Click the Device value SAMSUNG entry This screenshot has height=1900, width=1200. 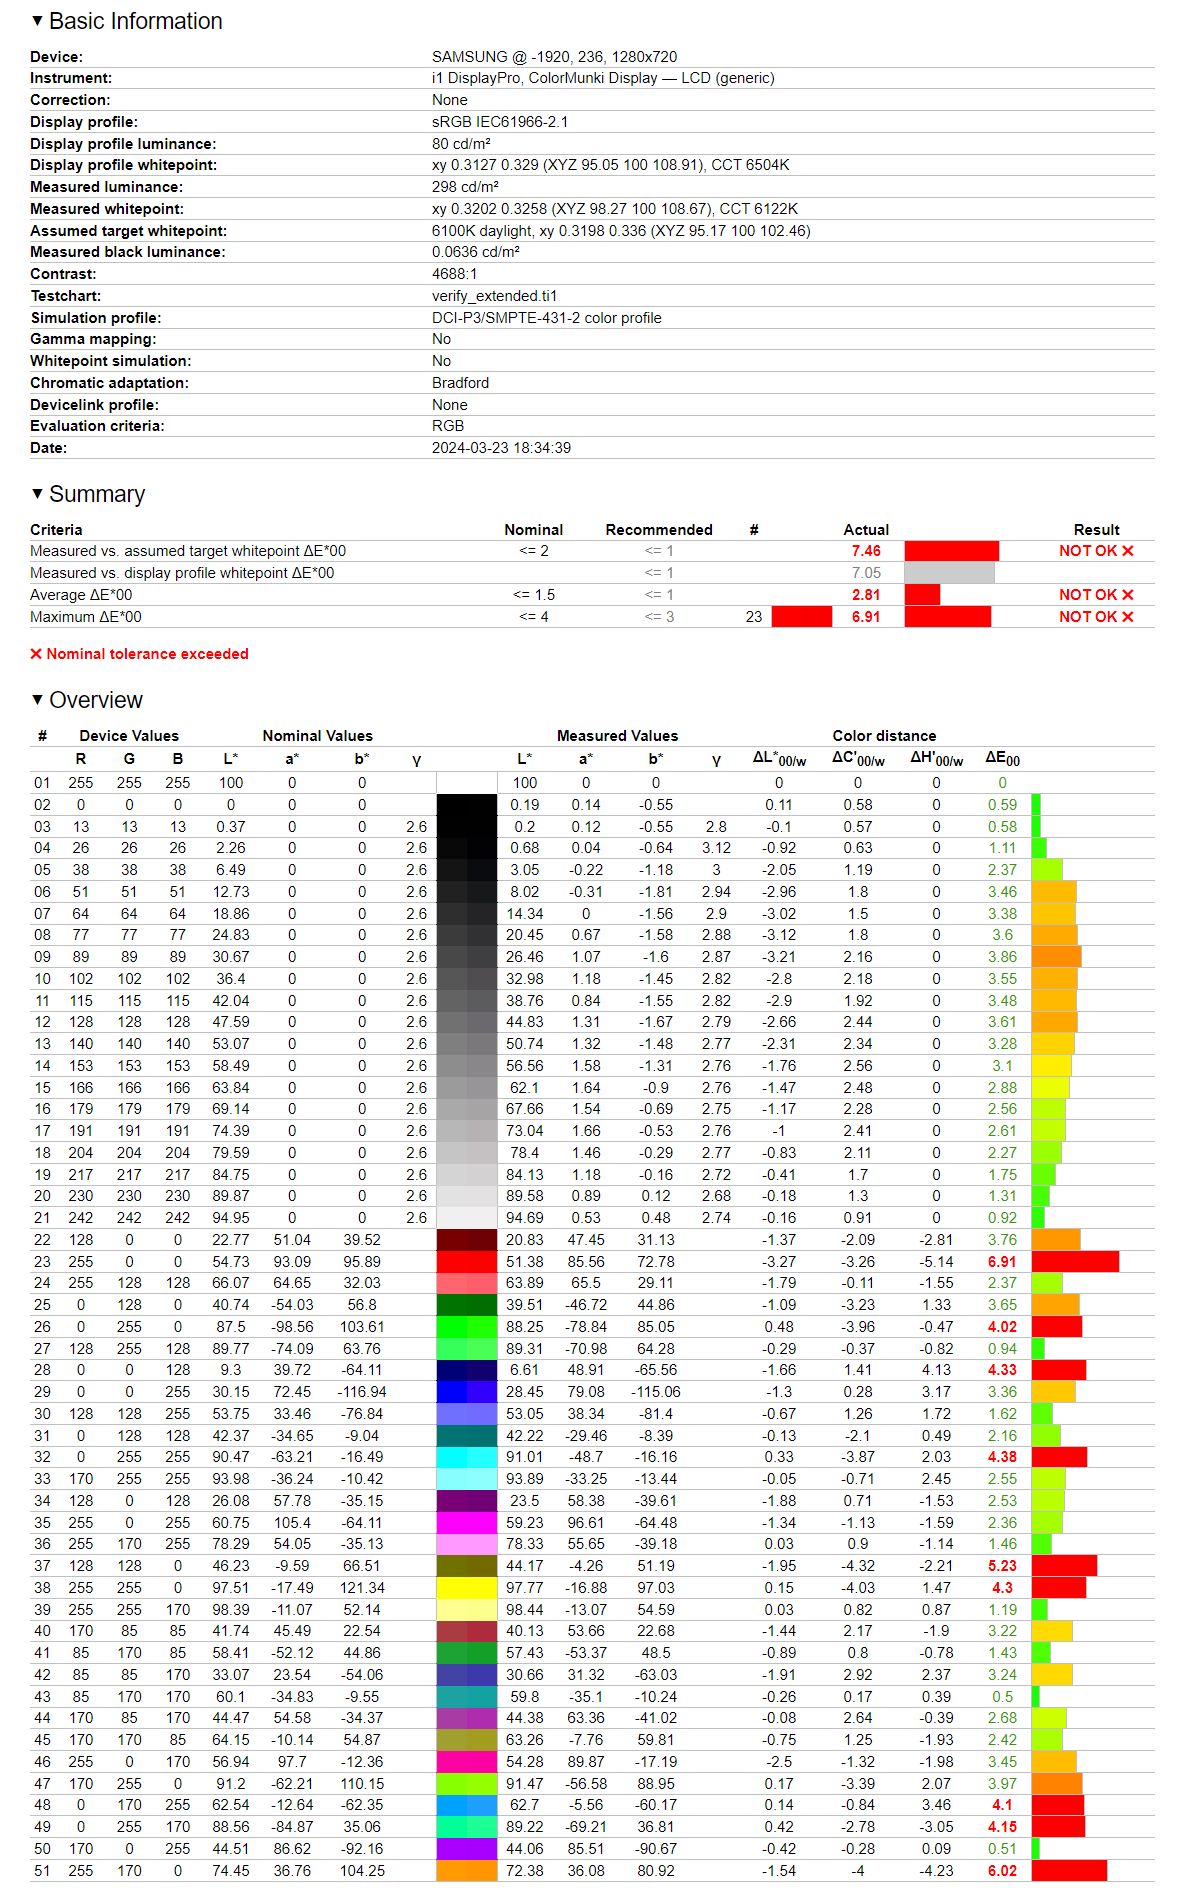pyautogui.click(x=554, y=57)
